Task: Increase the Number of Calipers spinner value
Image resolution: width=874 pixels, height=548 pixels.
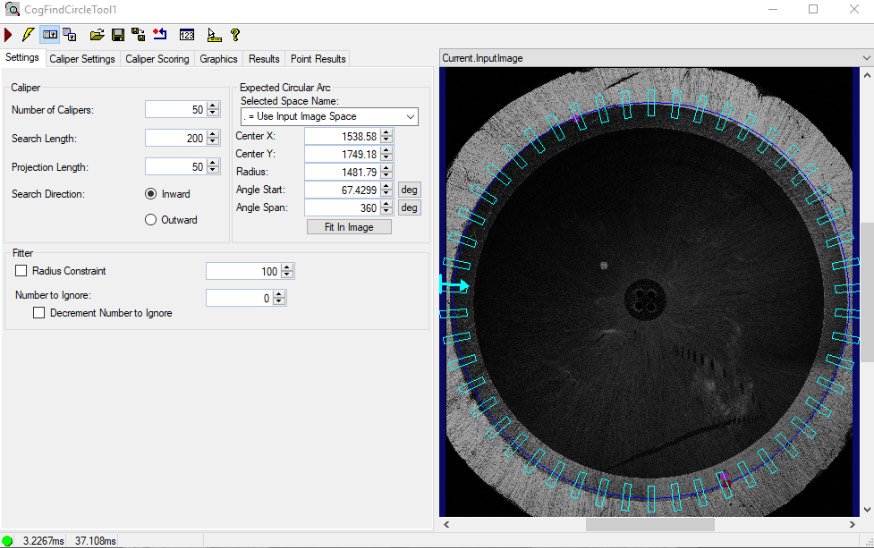Action: pos(213,106)
